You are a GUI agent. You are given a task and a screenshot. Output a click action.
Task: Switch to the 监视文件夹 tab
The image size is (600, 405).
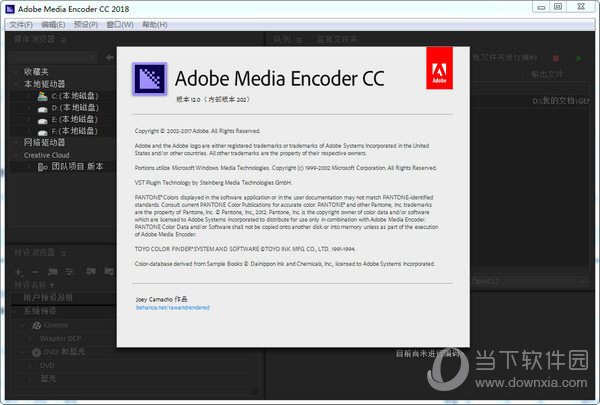point(336,39)
